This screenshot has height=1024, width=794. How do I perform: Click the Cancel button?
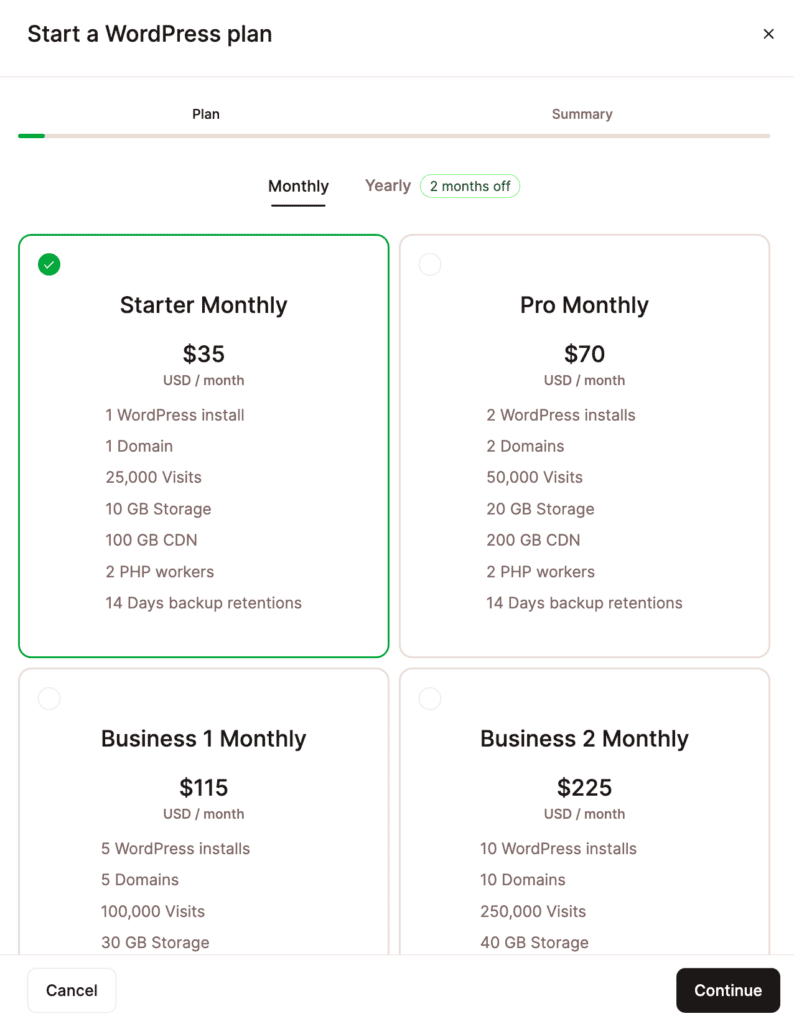(71, 990)
